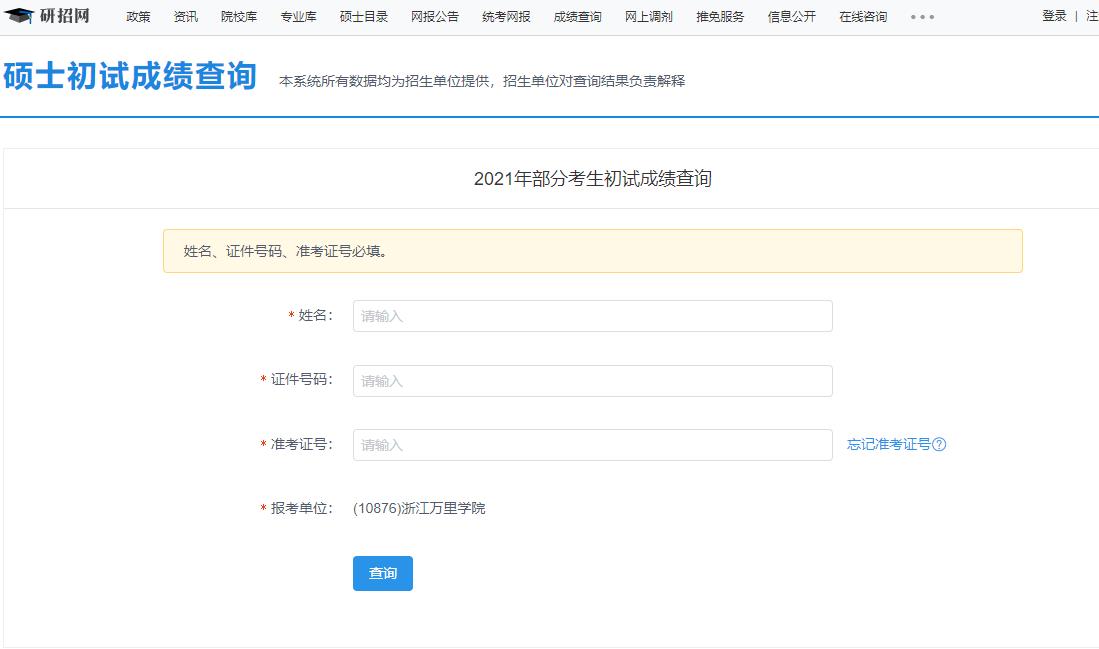This screenshot has width=1099, height=649.
Task: Click 信息公开 in the top menu
Action: tap(791, 17)
